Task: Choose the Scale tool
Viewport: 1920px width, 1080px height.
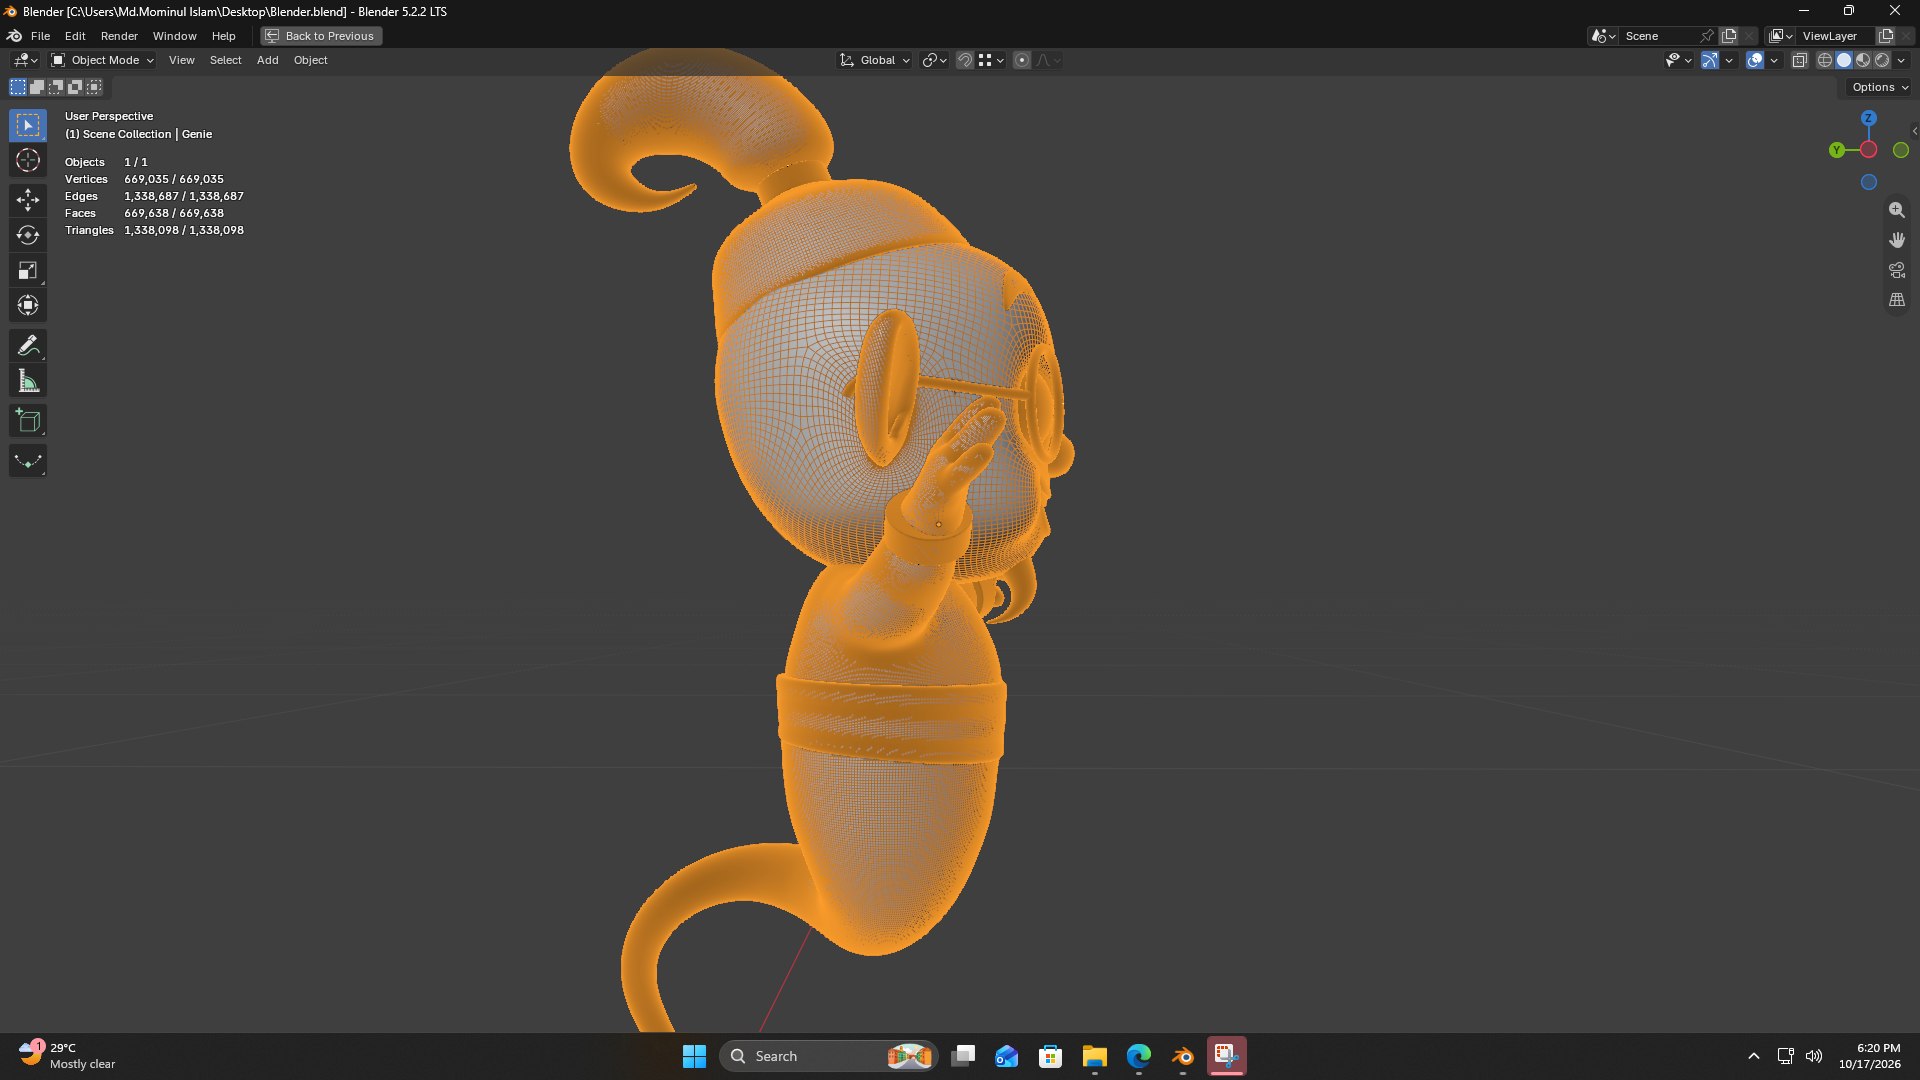Action: pyautogui.click(x=28, y=270)
